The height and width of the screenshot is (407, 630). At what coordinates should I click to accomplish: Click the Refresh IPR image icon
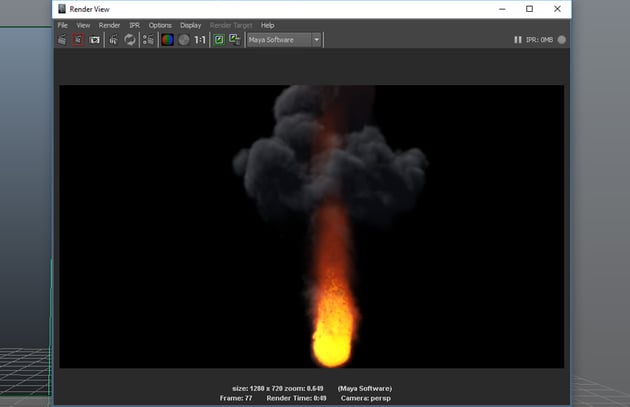pyautogui.click(x=130, y=40)
